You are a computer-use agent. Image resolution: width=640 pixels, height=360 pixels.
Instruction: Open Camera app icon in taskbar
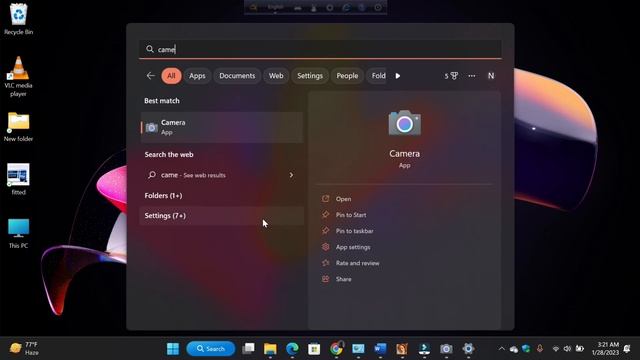[446, 349]
